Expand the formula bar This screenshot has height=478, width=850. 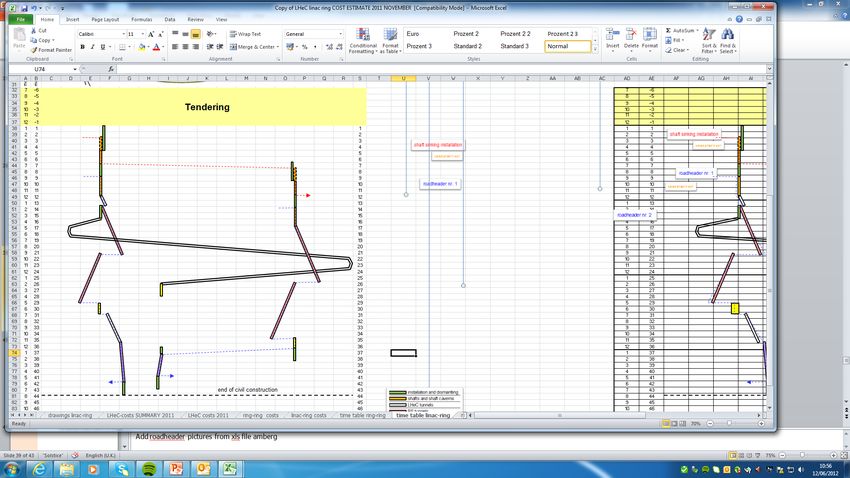tap(769, 69)
